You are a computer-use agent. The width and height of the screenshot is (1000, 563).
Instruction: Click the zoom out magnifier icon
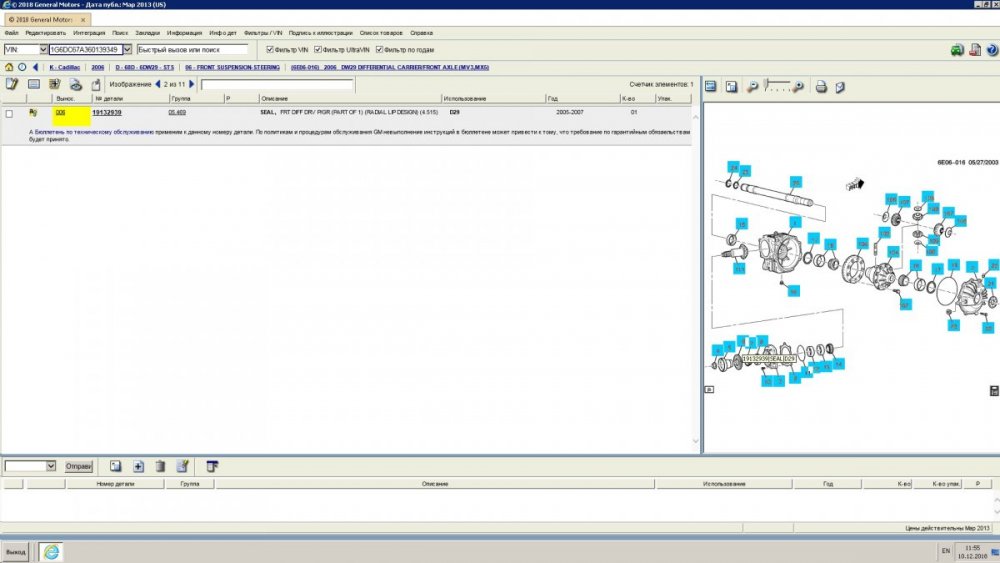752,87
